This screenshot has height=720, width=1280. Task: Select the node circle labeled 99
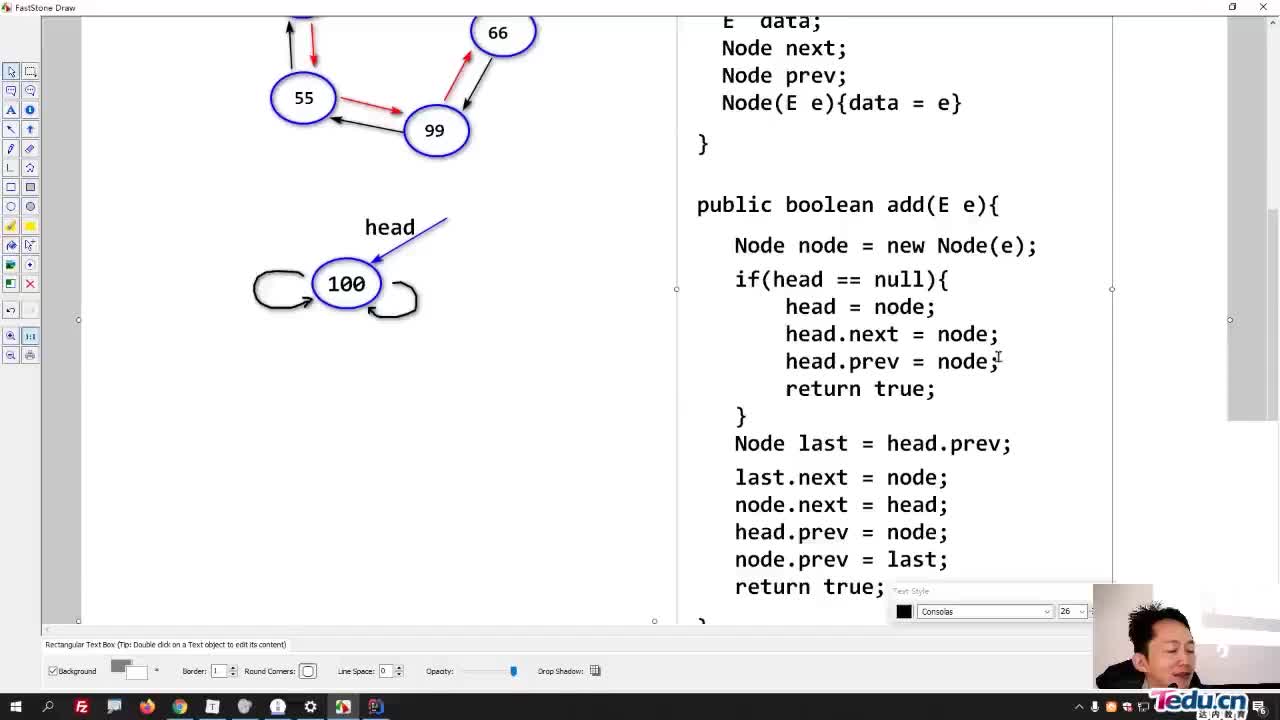click(436, 131)
